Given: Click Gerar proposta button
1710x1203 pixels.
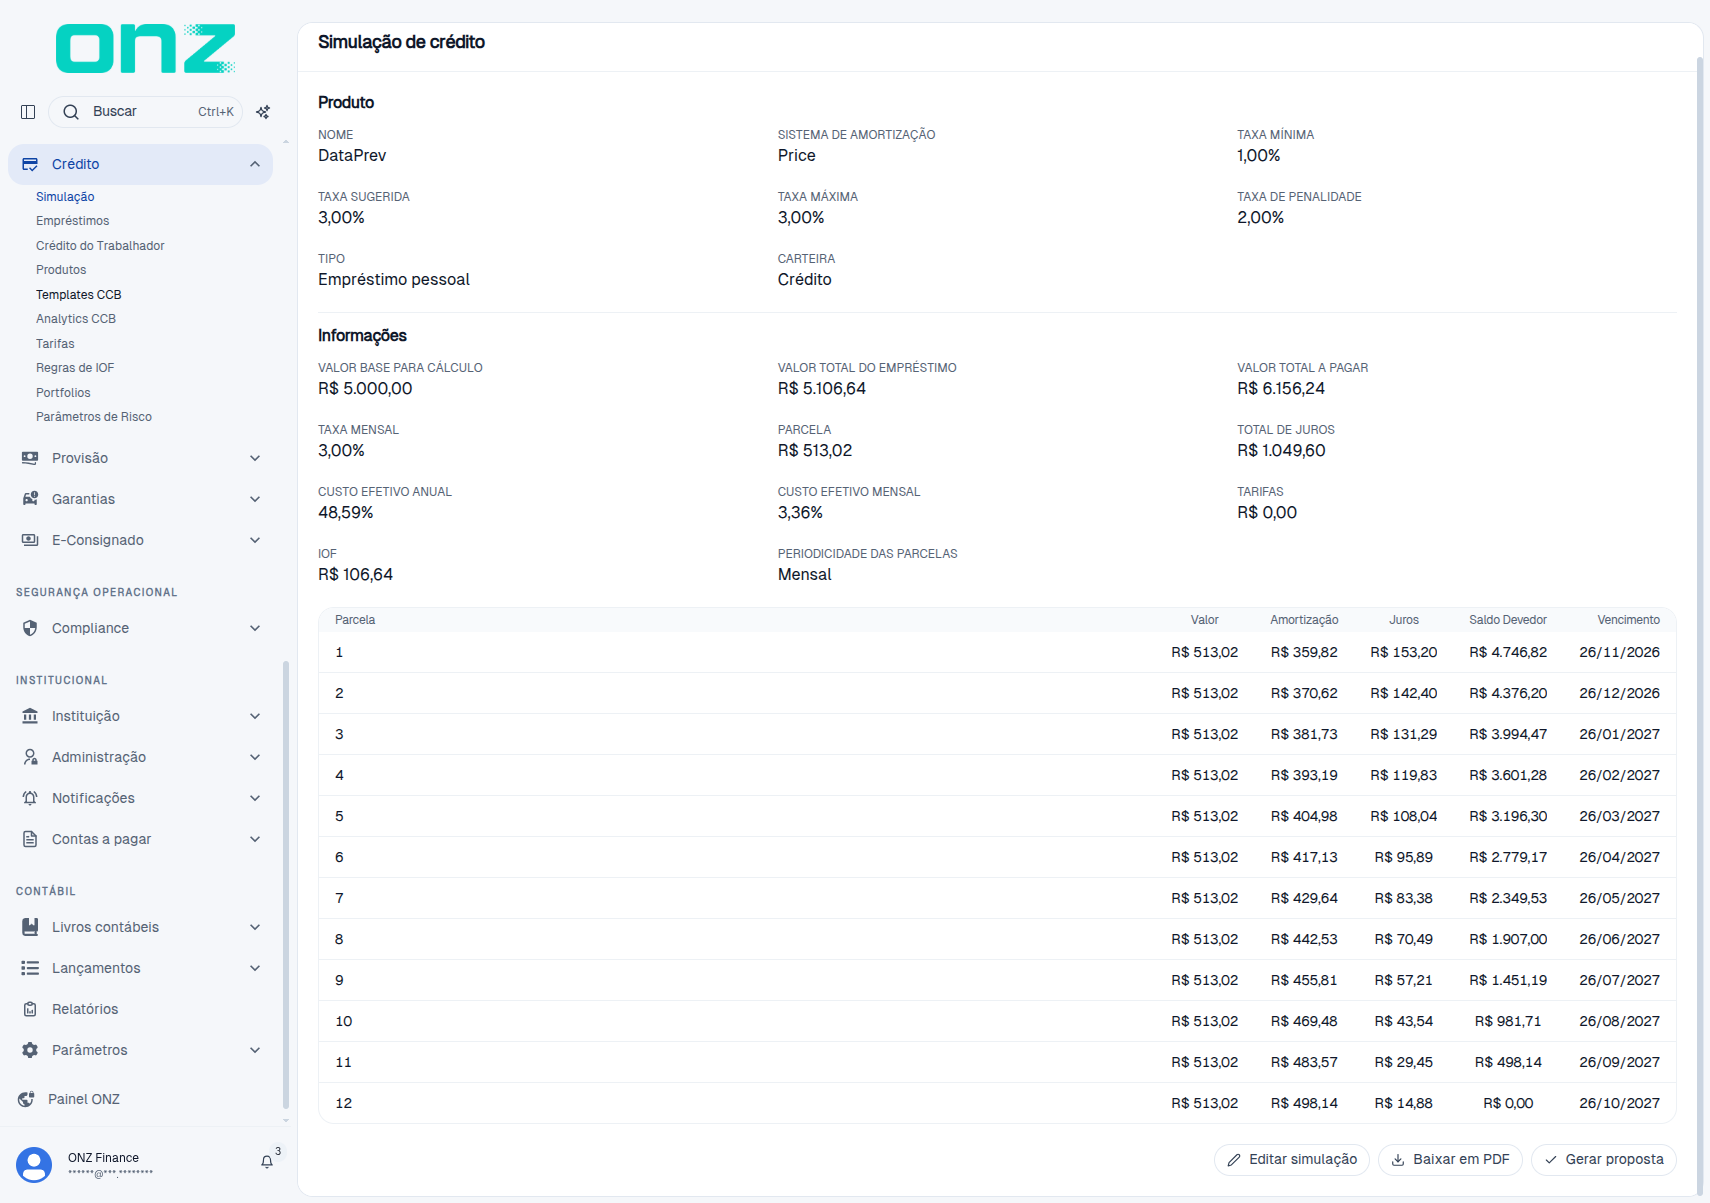Looking at the screenshot, I should pyautogui.click(x=1604, y=1160).
